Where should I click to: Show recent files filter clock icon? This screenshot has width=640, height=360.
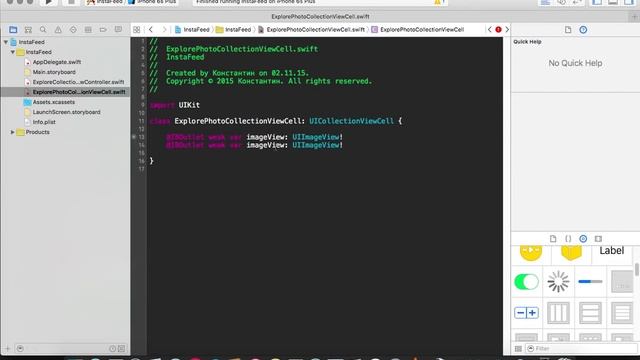[112, 349]
